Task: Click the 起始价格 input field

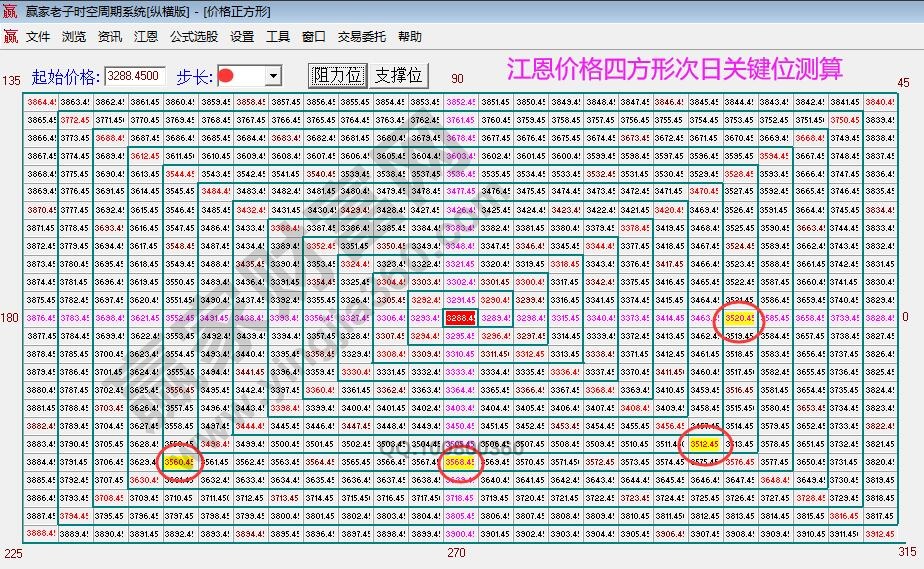Action: [135, 75]
